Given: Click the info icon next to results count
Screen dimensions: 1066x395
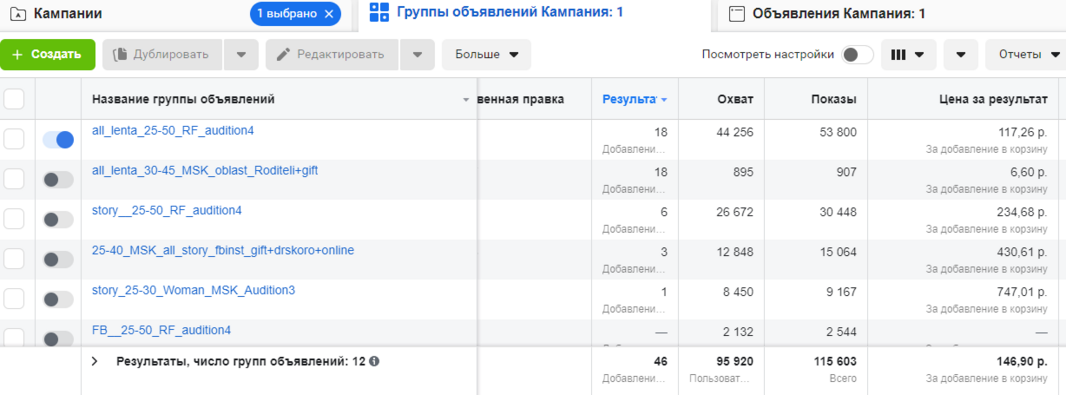Looking at the screenshot, I should tap(375, 361).
